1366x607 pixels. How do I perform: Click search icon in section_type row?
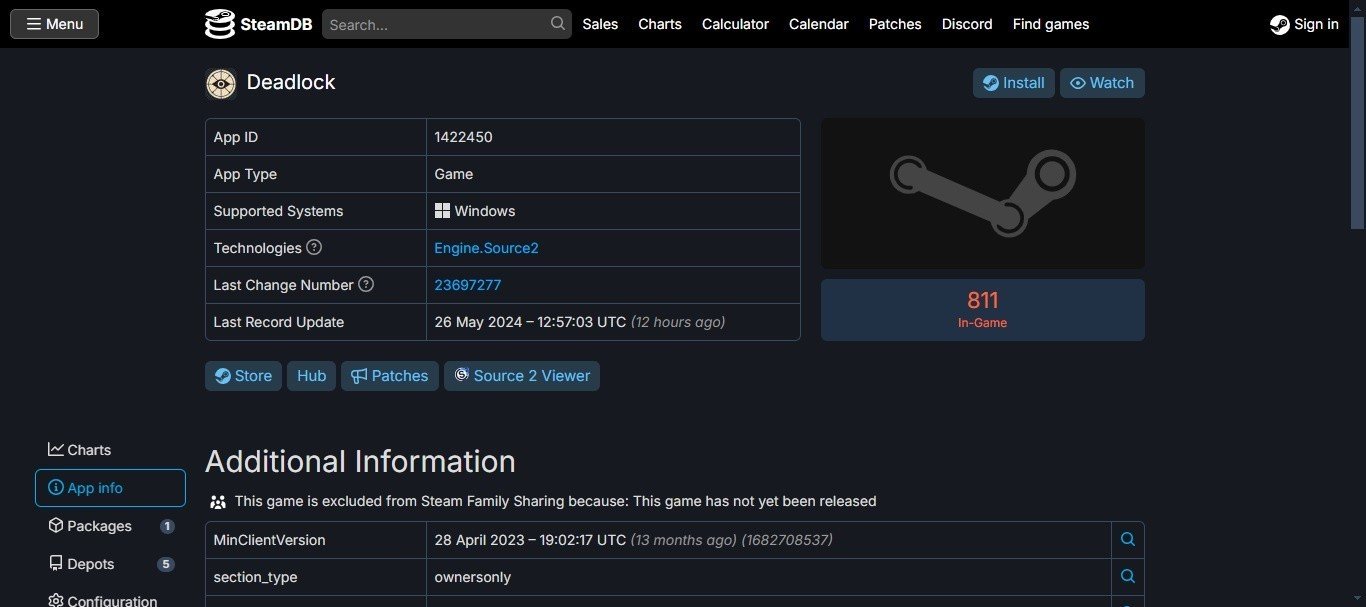click(1127, 577)
